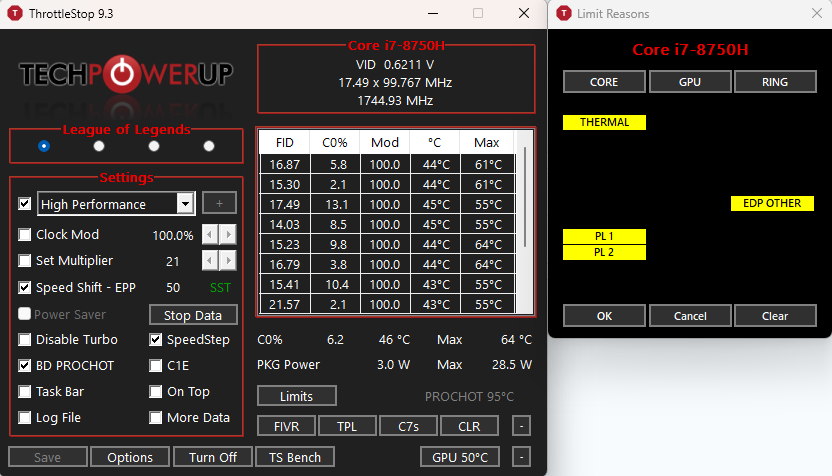Decrease the Clock Mod value arrow

pyautogui.click(x=210, y=235)
